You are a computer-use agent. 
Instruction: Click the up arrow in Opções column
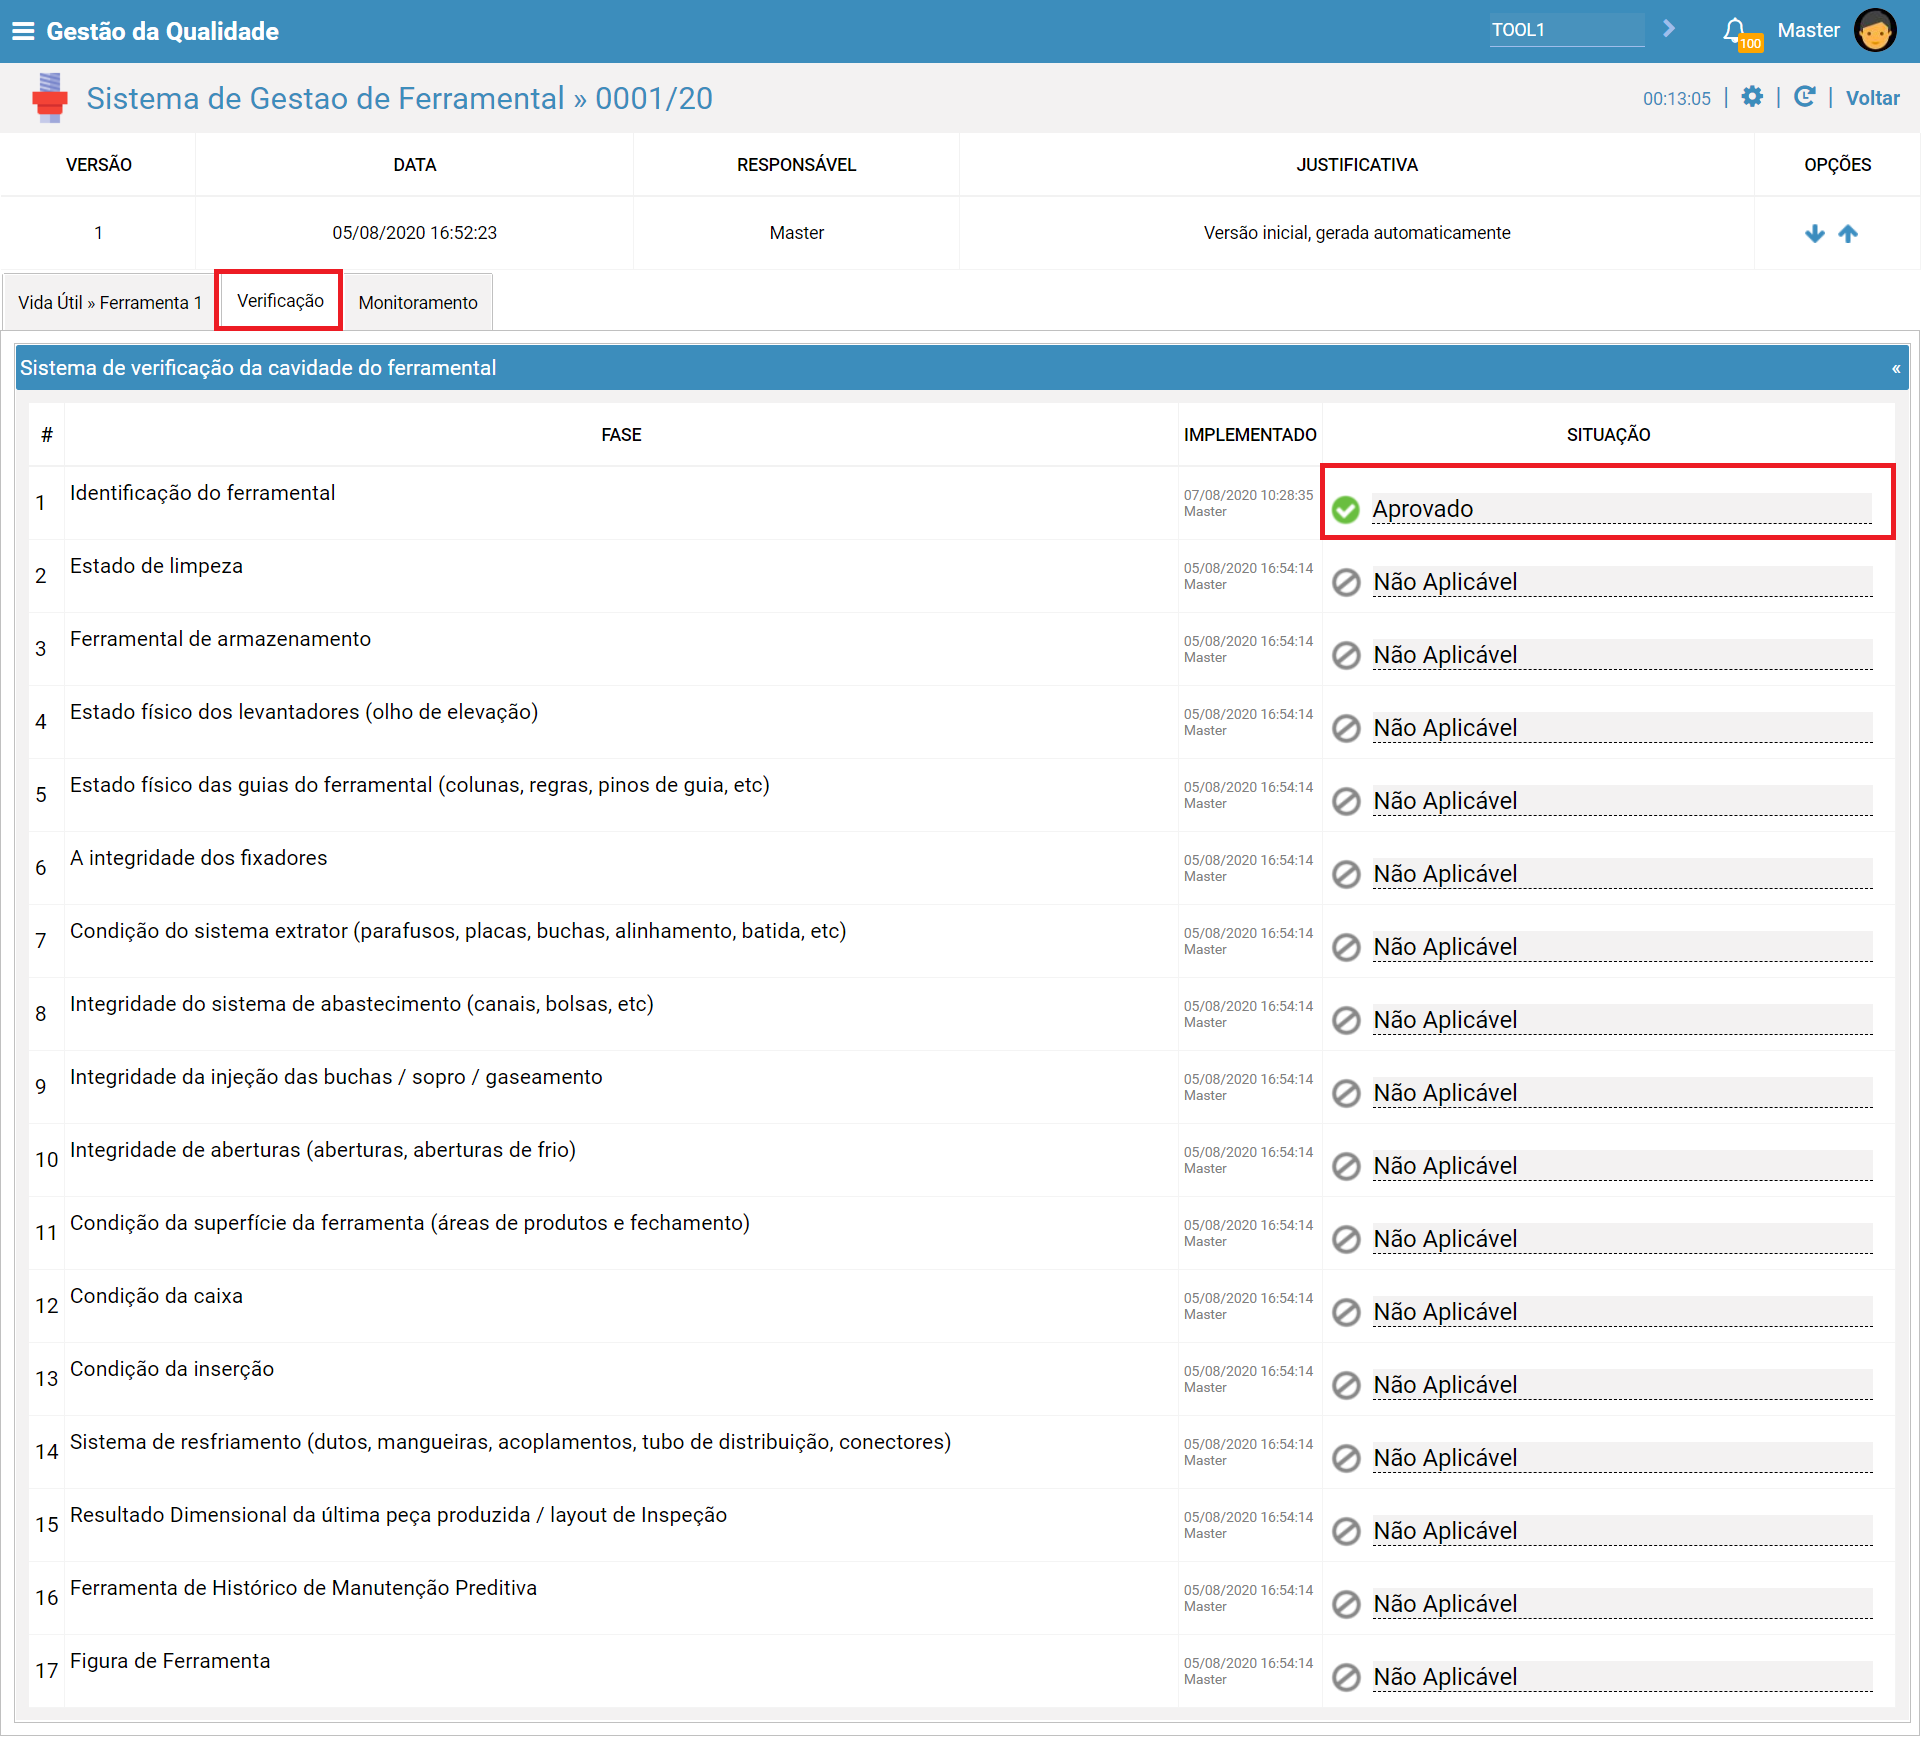1848,233
